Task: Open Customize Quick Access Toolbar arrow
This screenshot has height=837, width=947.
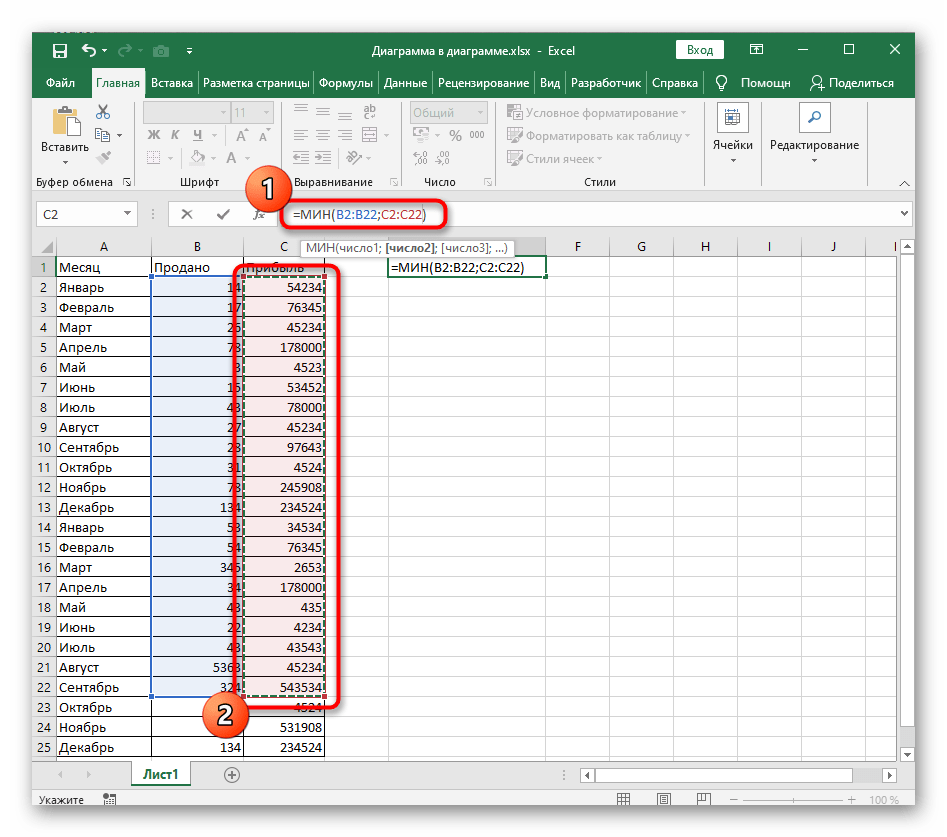Action: 190,51
